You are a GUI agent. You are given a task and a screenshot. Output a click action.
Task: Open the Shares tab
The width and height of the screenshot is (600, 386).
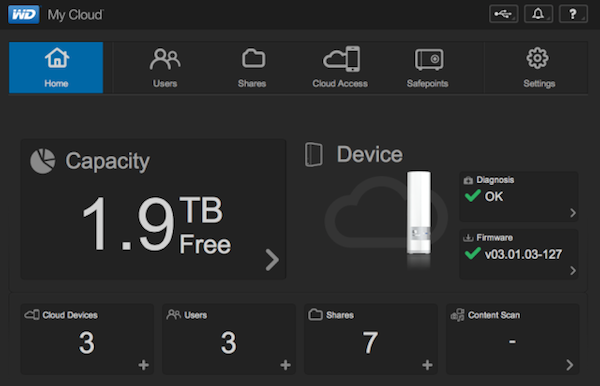pos(252,67)
